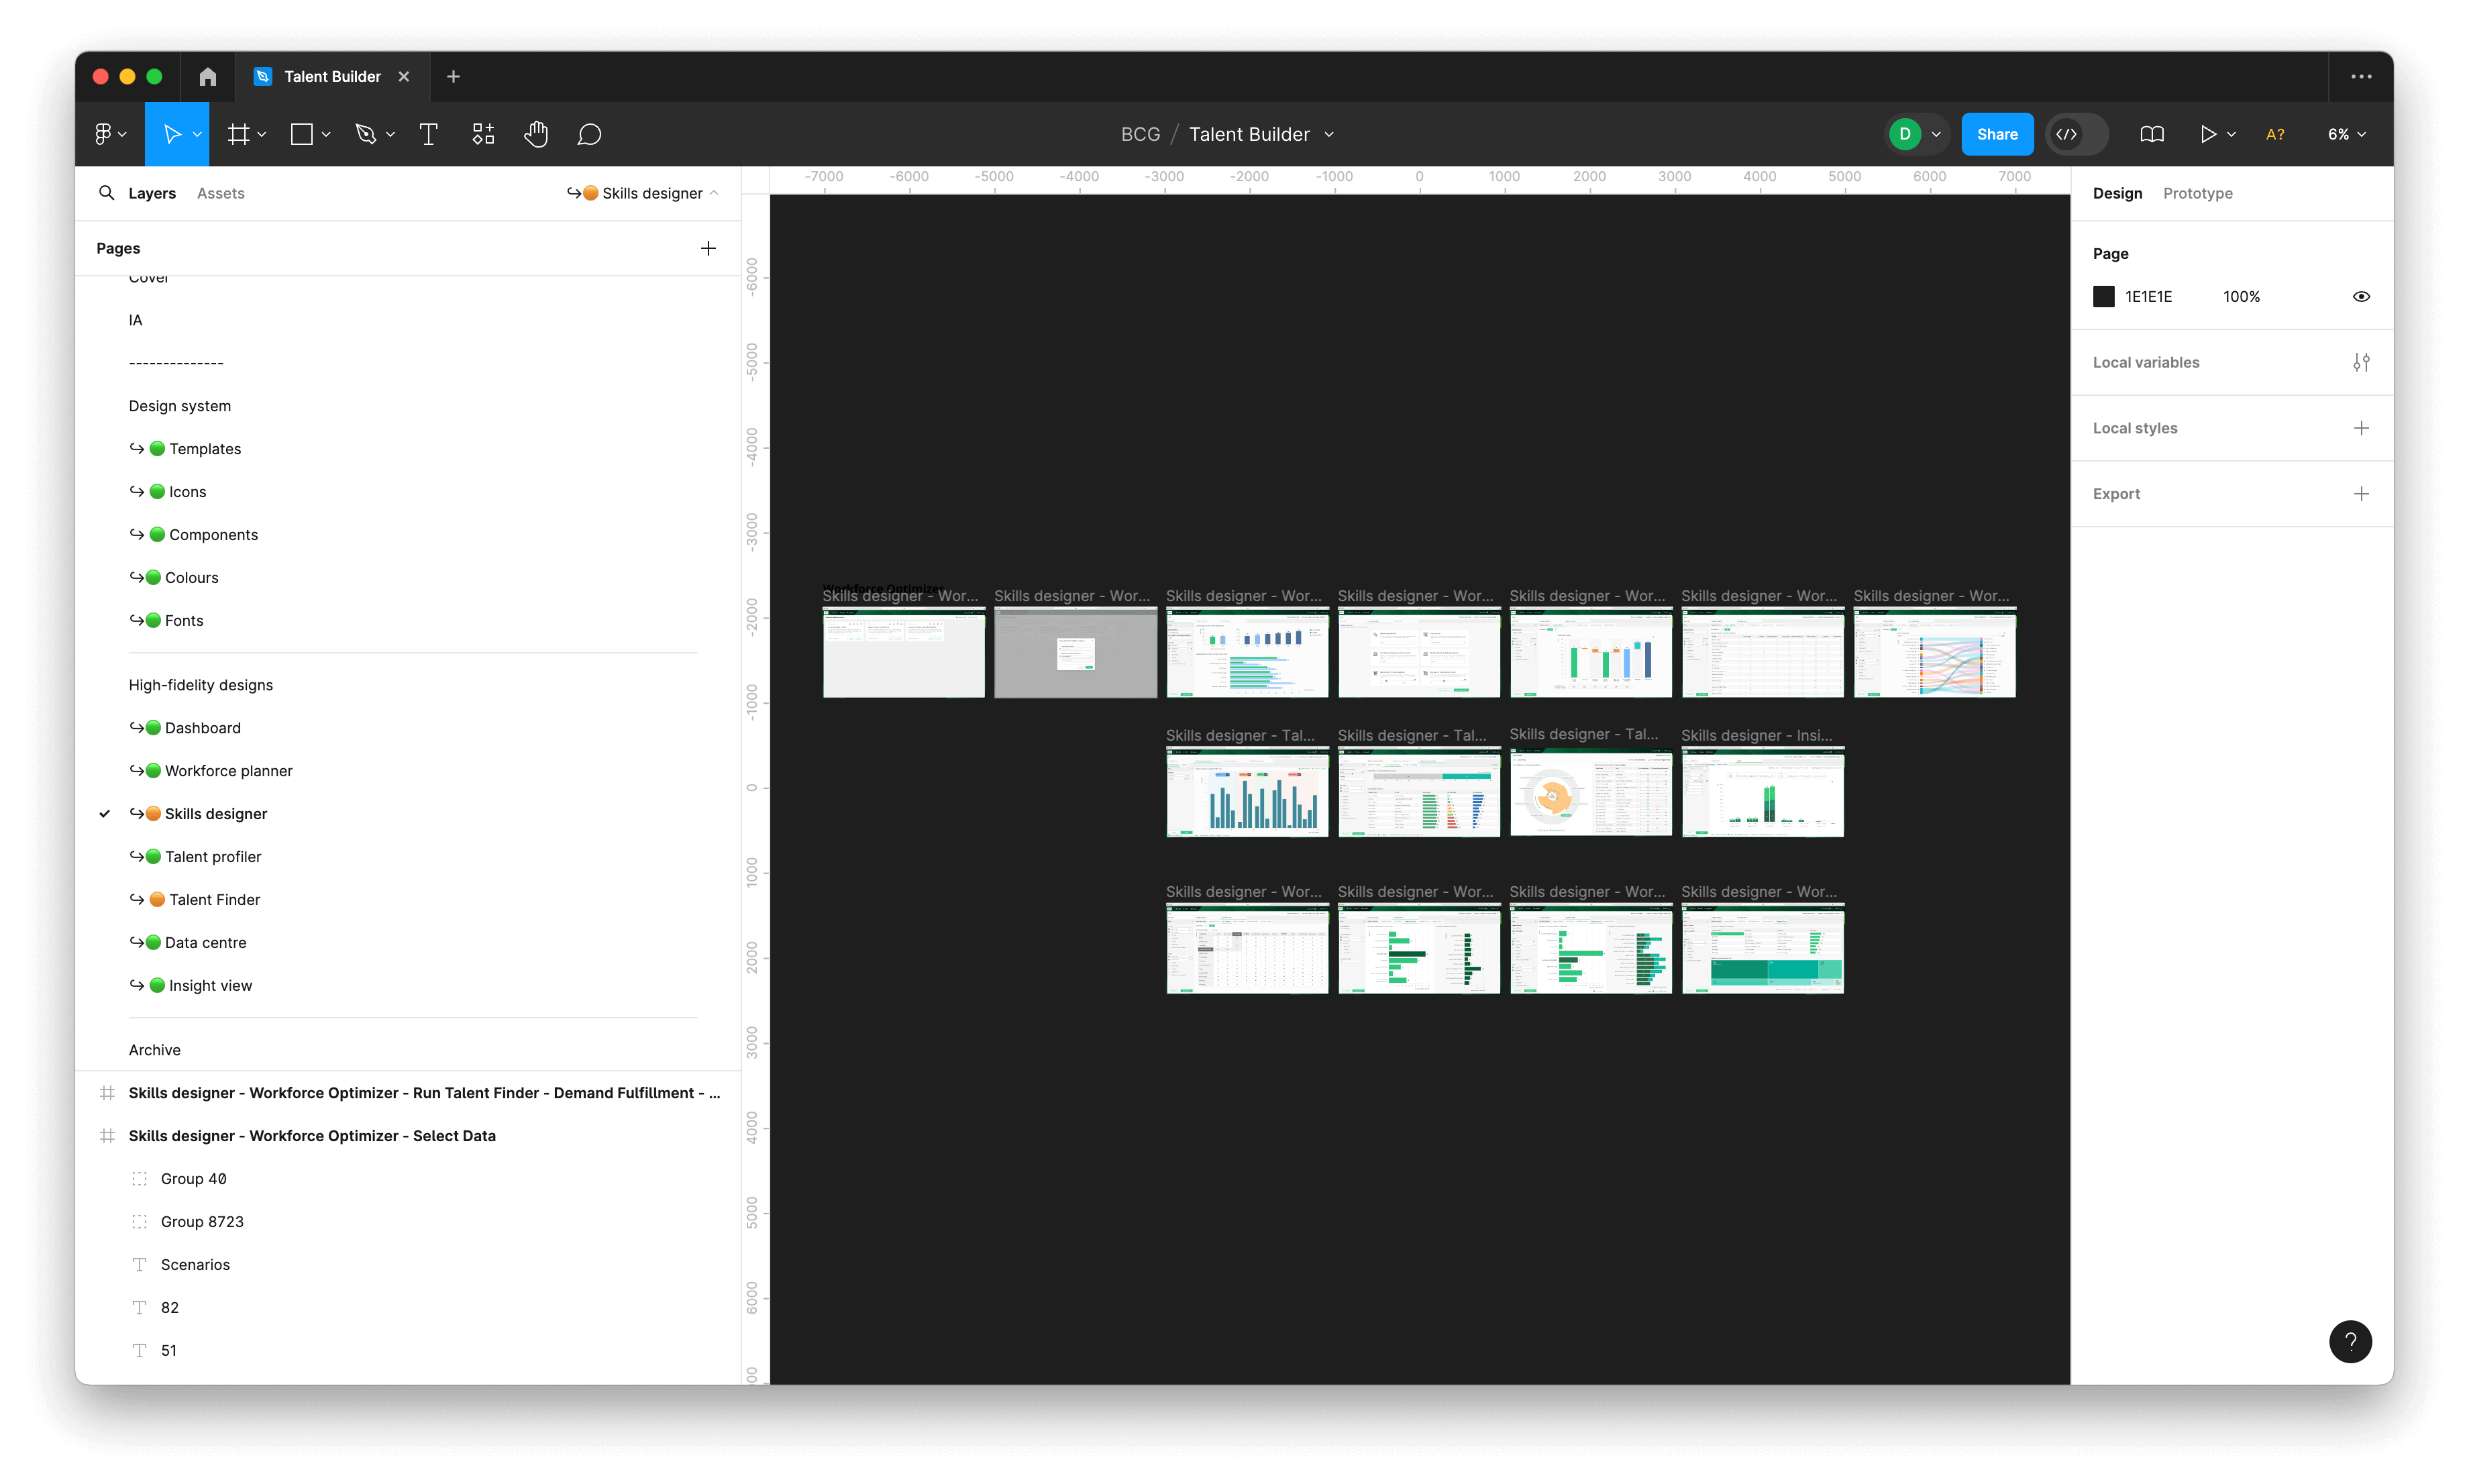Click the home icon tab
Image resolution: width=2469 pixels, height=1484 pixels.
[x=207, y=77]
